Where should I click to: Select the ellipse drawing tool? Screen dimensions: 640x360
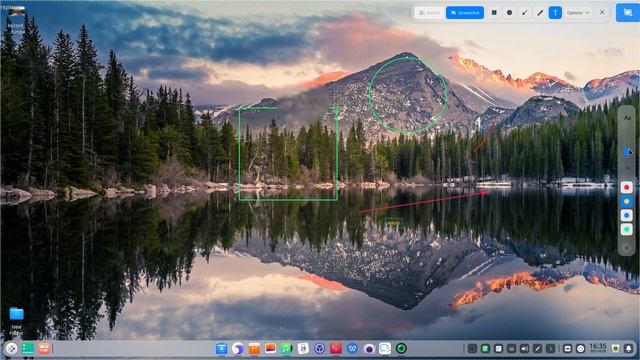coord(509,13)
